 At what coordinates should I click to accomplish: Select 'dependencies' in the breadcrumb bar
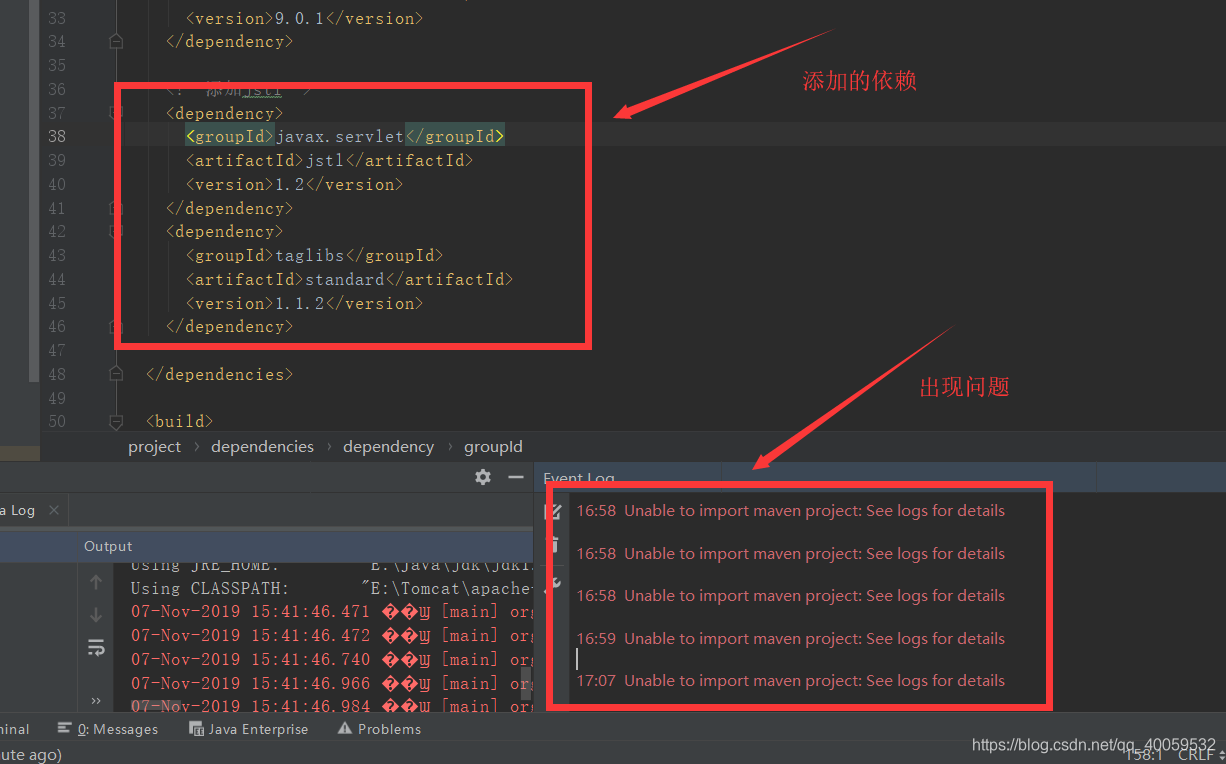coord(262,447)
